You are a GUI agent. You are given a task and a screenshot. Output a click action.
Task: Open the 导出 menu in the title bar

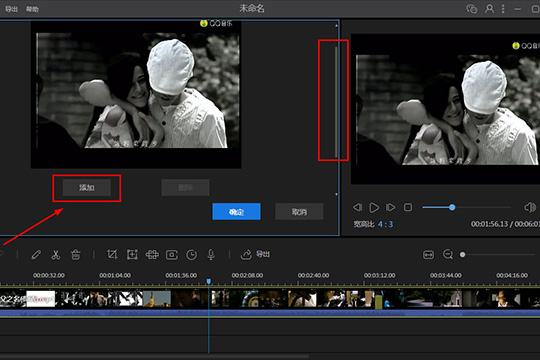coord(11,9)
